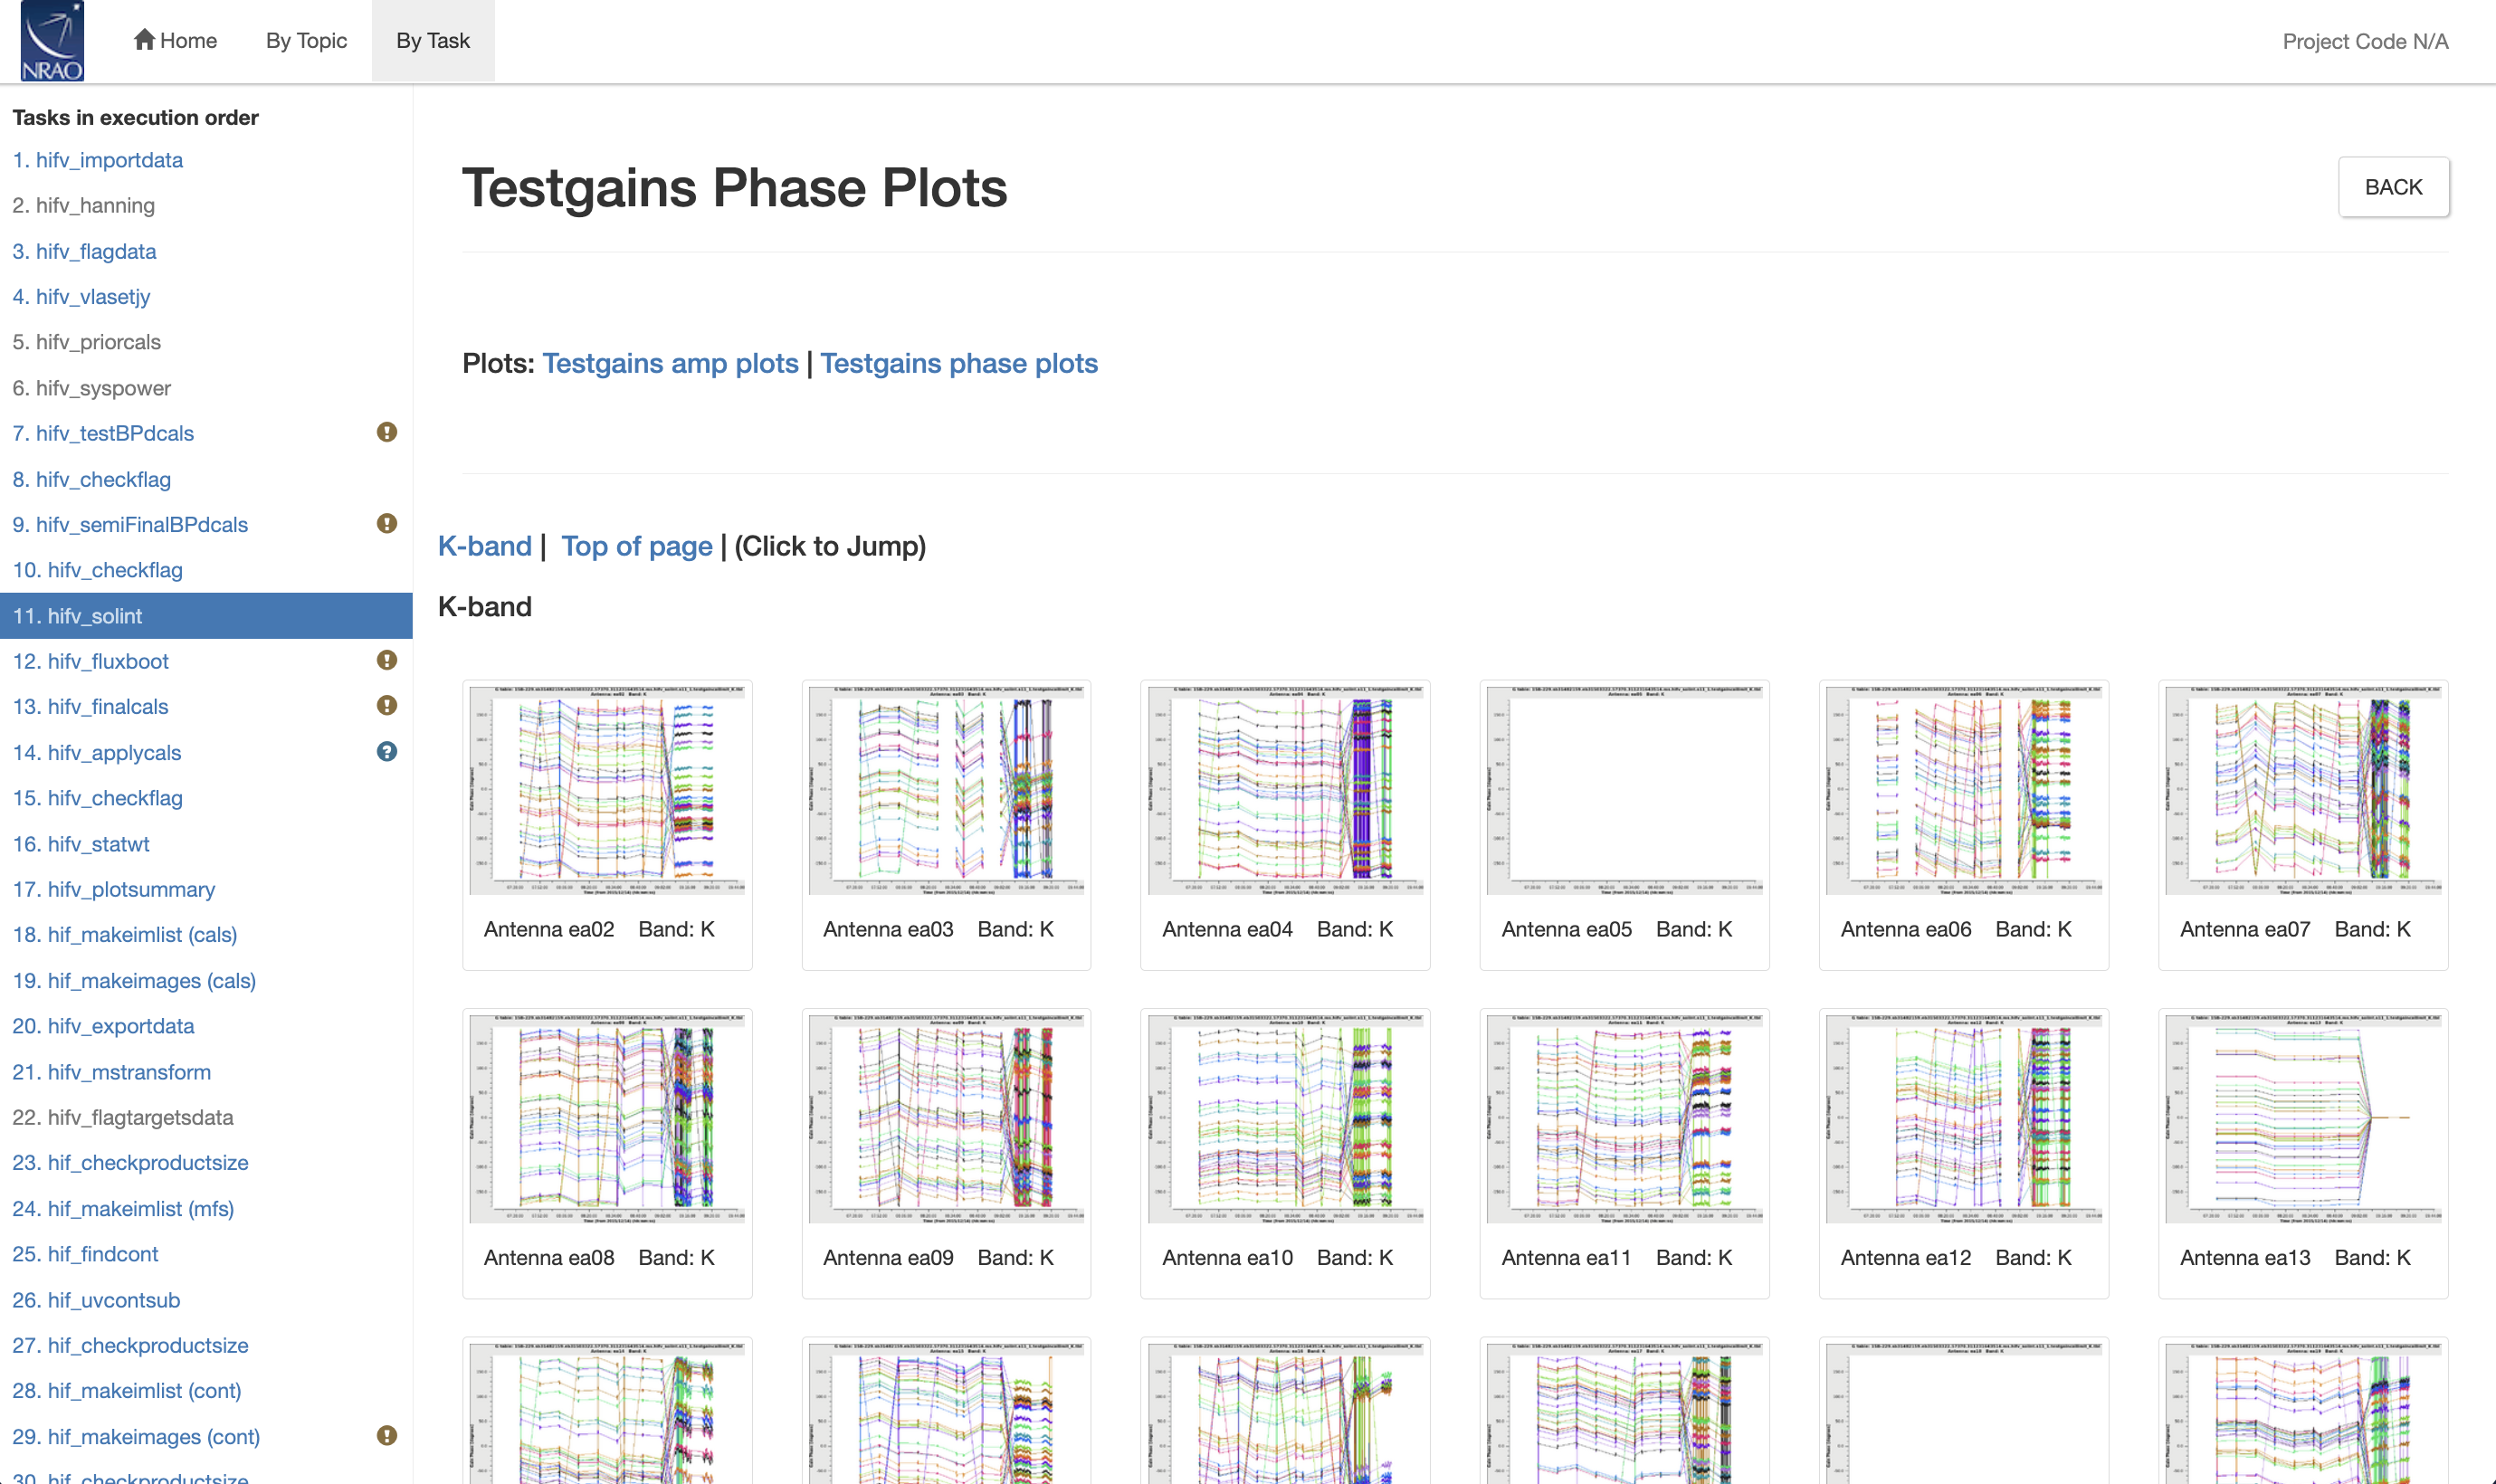Viewport: 2496px width, 1484px height.
Task: Click task 2. hifv_hanning text
Action: tap(83, 205)
